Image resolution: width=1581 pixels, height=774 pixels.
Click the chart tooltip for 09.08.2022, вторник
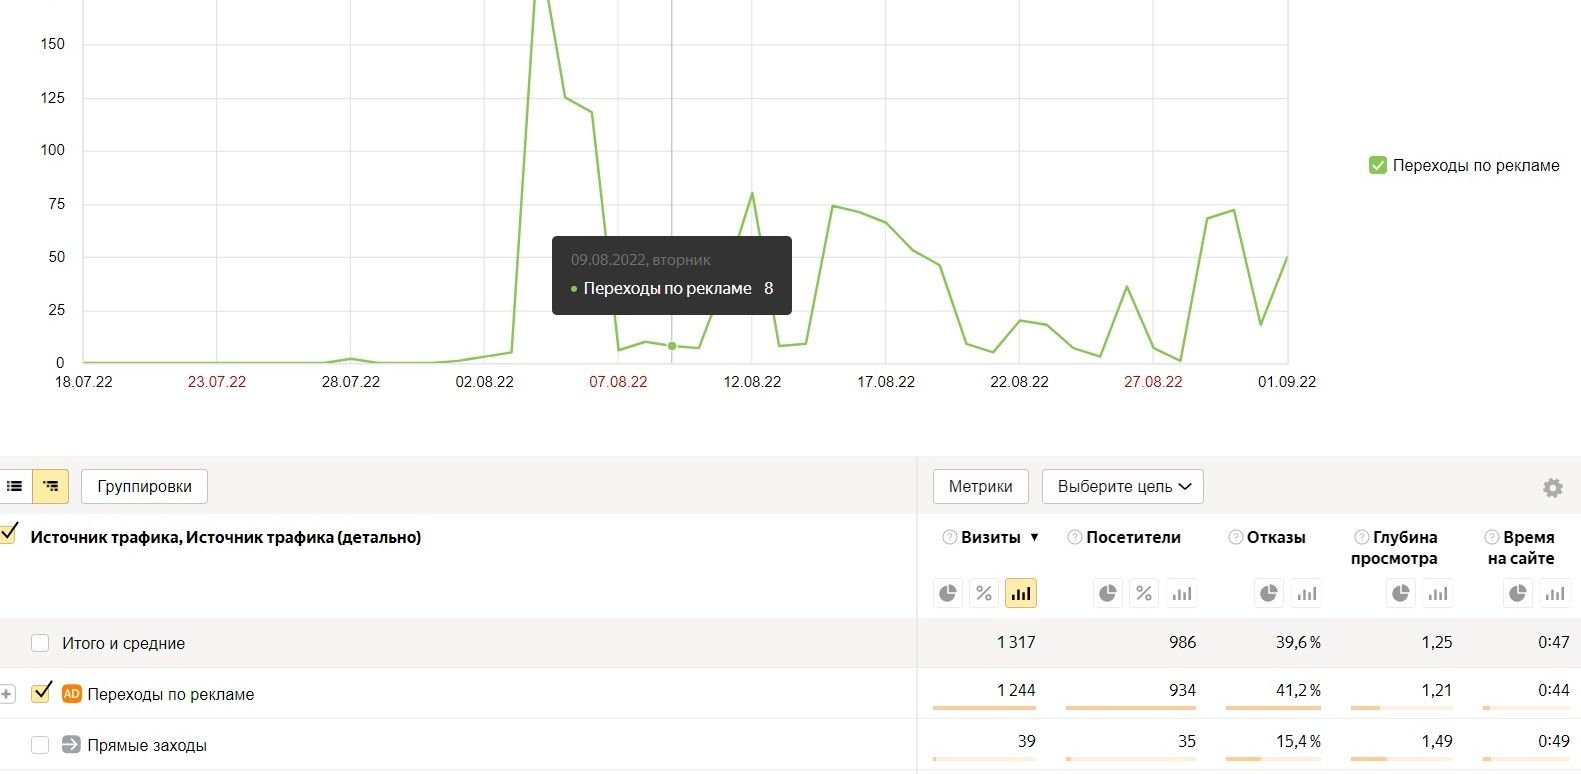(x=672, y=275)
